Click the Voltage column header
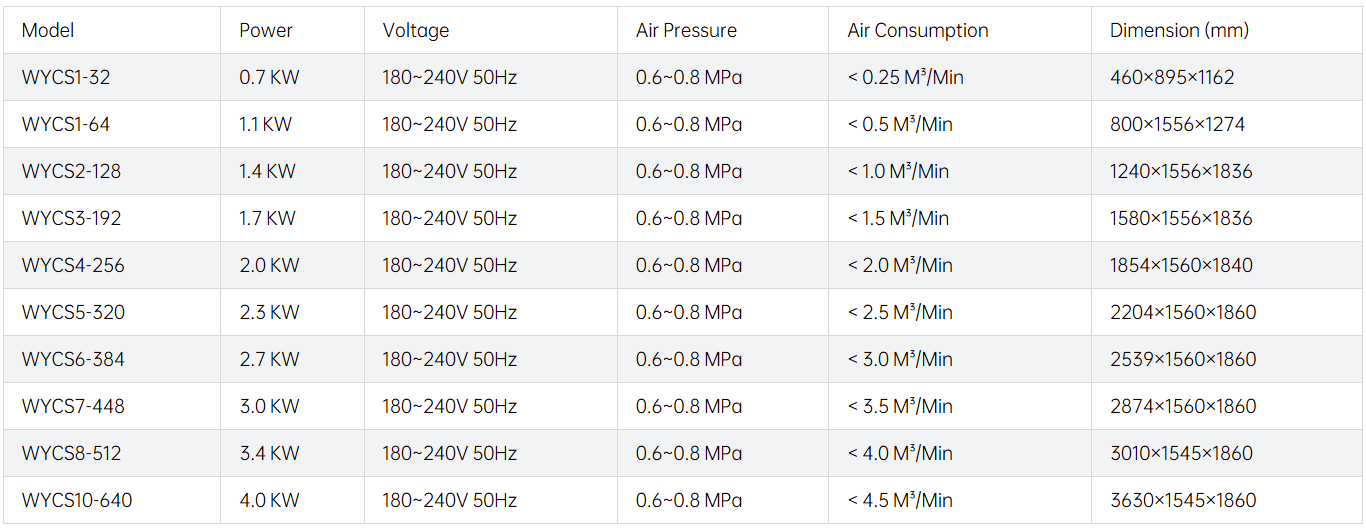This screenshot has width=1366, height=528. coord(416,30)
